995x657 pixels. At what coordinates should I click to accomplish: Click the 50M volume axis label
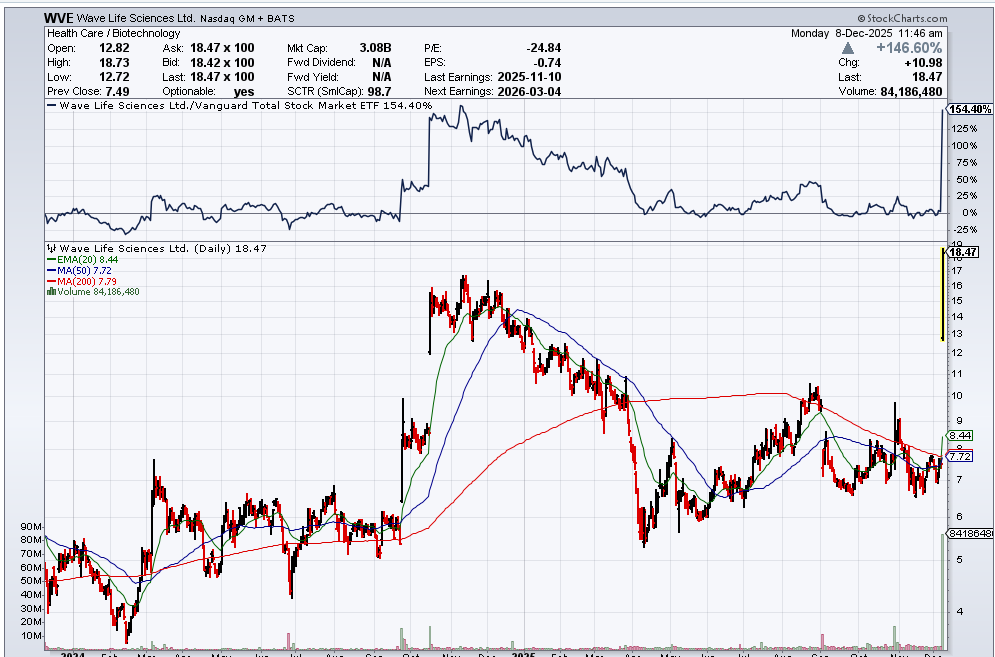point(32,581)
